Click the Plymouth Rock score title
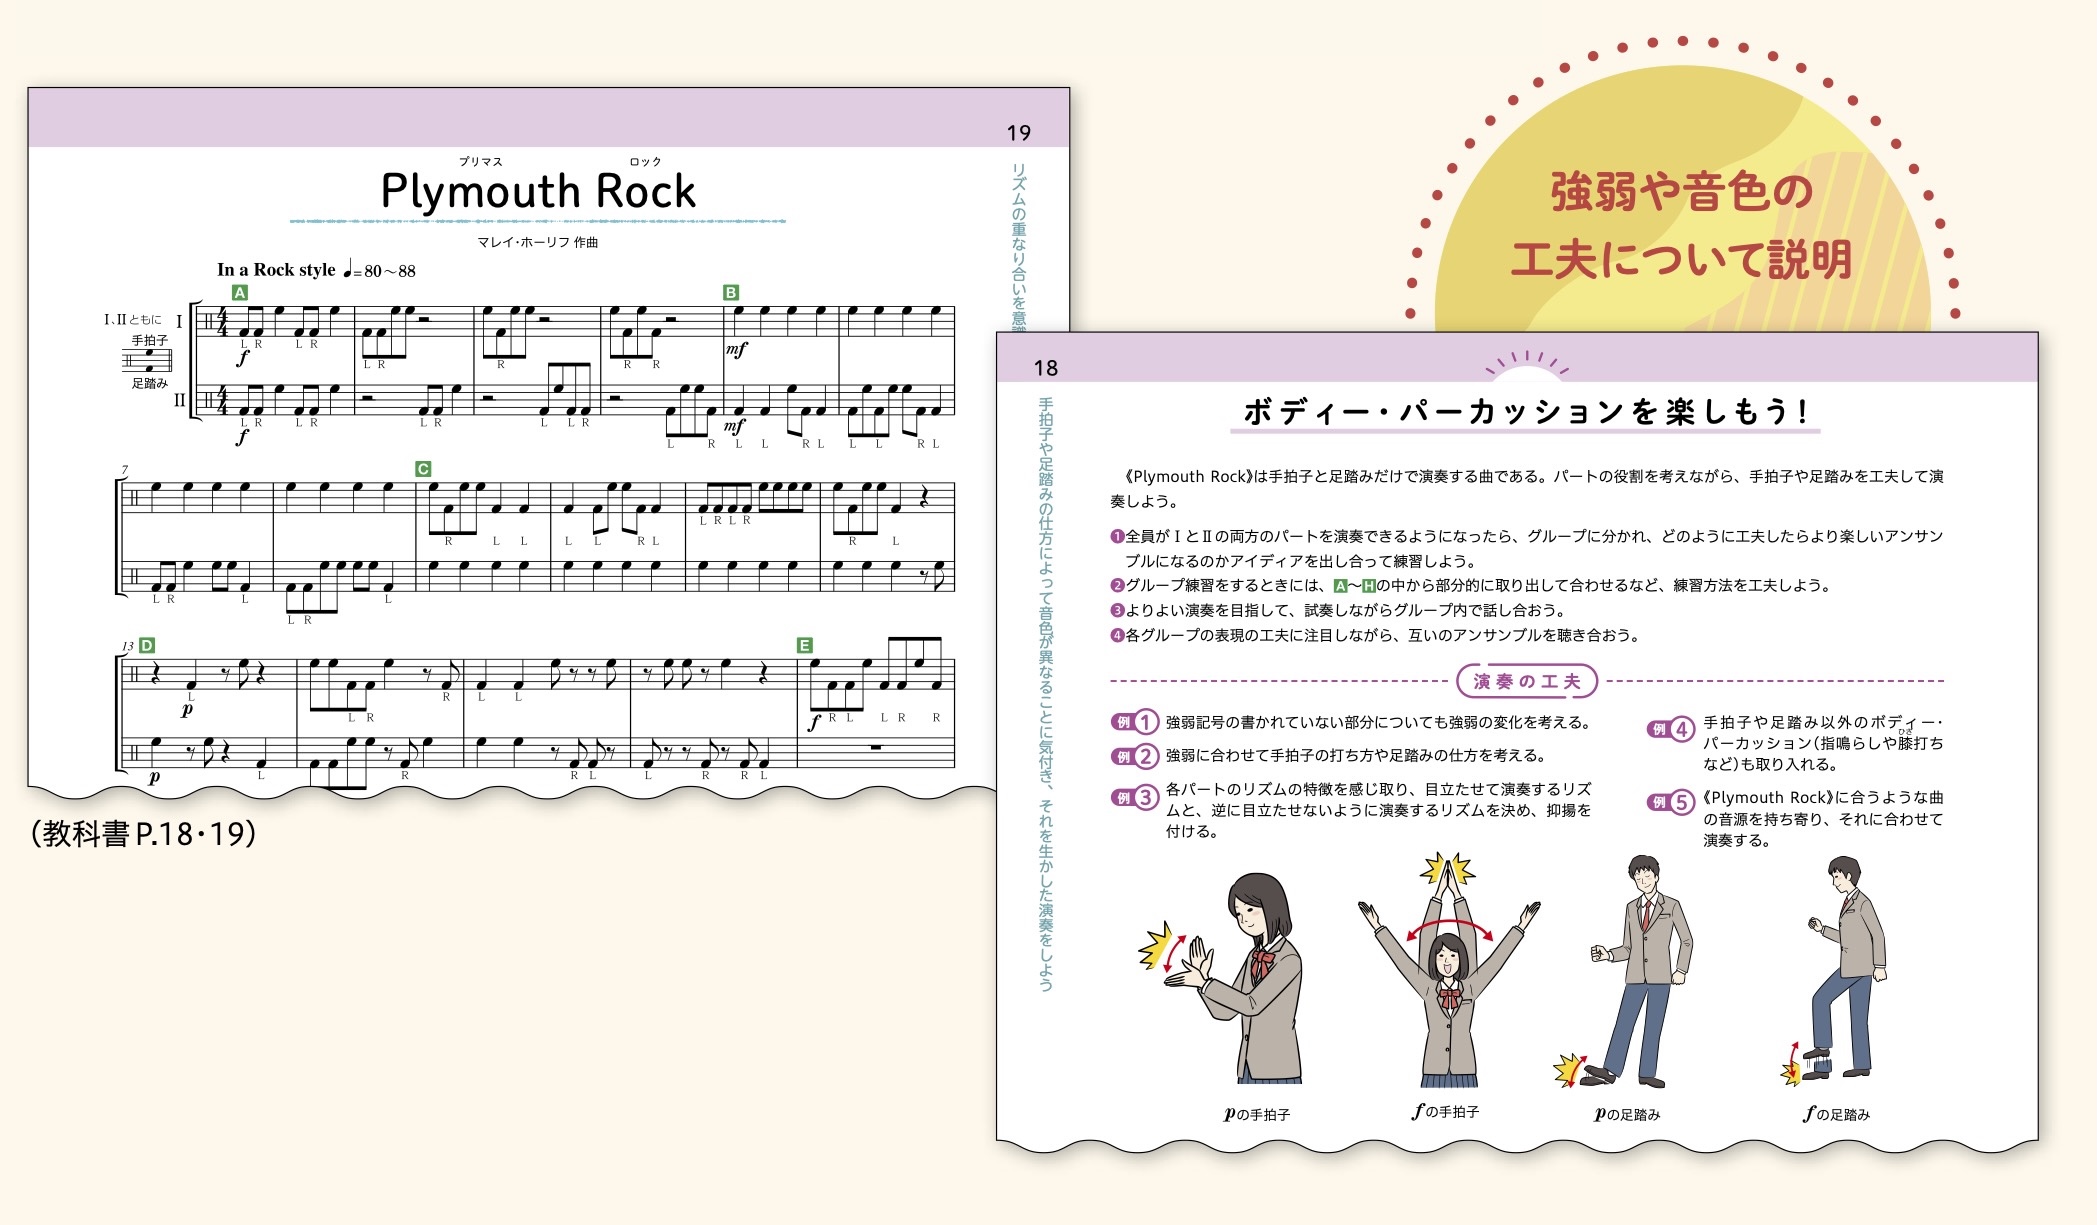This screenshot has height=1225, width=2097. point(538,191)
